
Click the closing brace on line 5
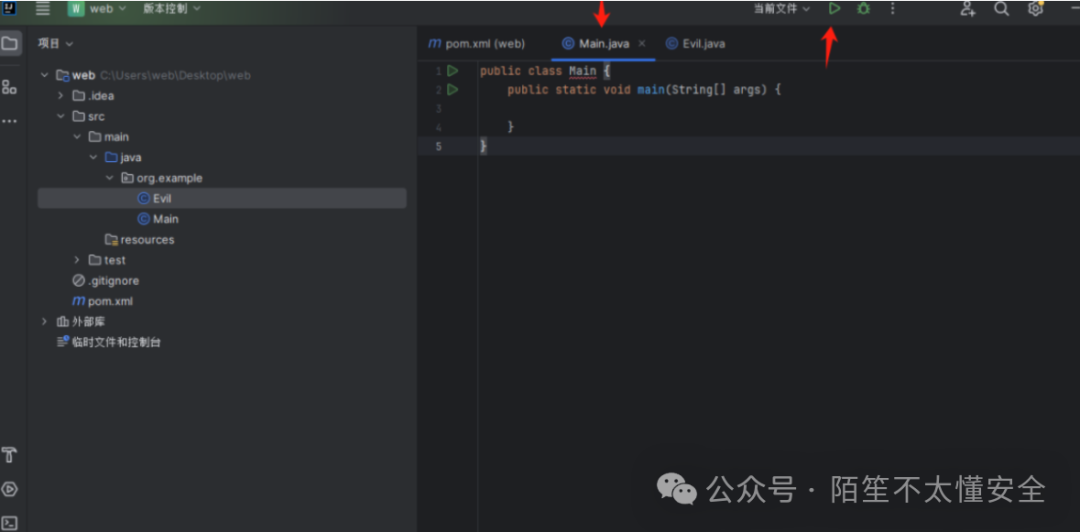(x=484, y=146)
